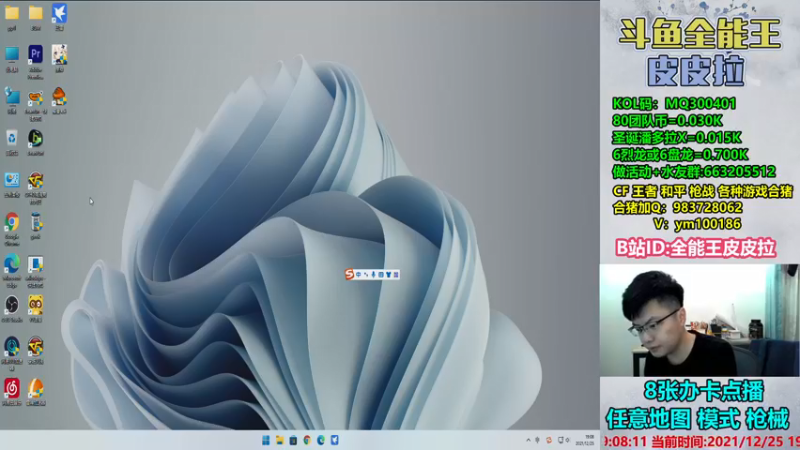Open the Google Chrome desktop shortcut
Image resolution: width=800 pixels, height=450 pixels.
[12, 222]
